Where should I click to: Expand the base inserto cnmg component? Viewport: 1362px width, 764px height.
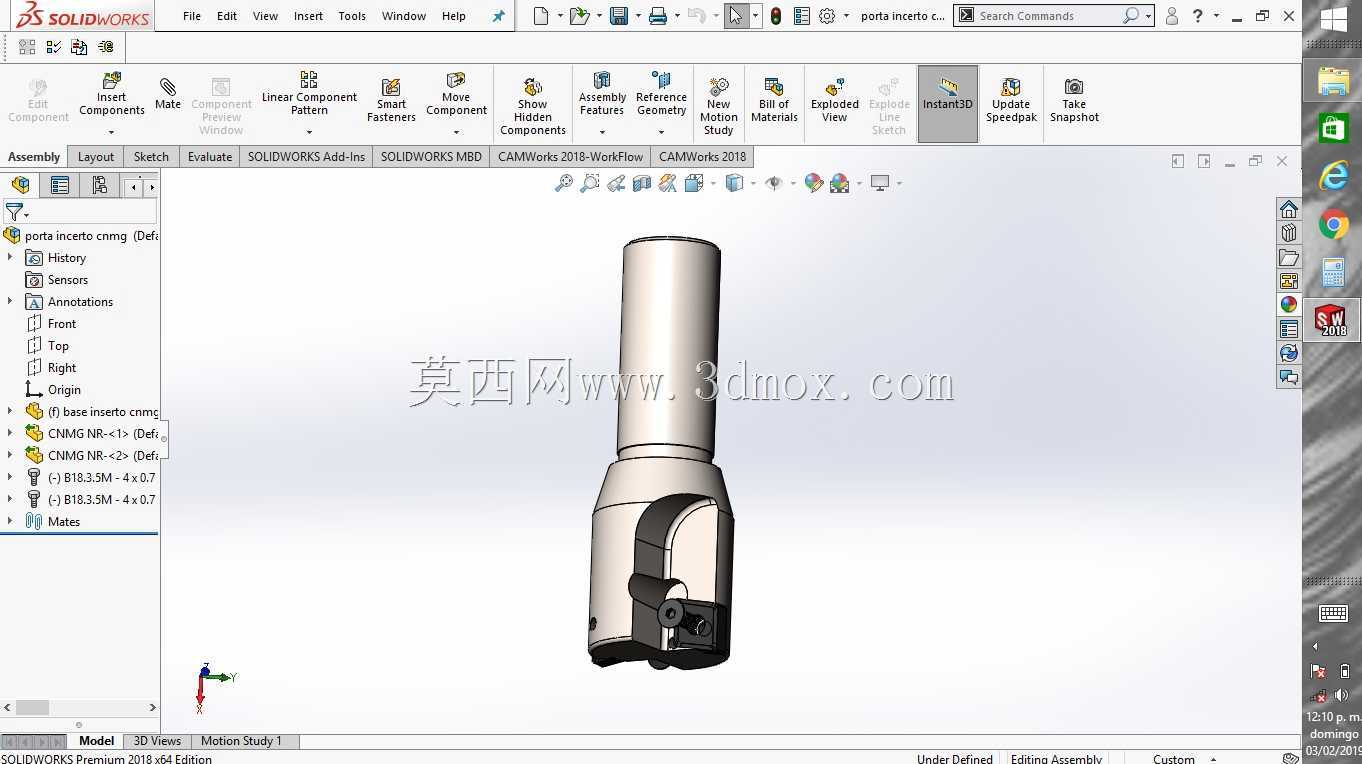(x=10, y=412)
